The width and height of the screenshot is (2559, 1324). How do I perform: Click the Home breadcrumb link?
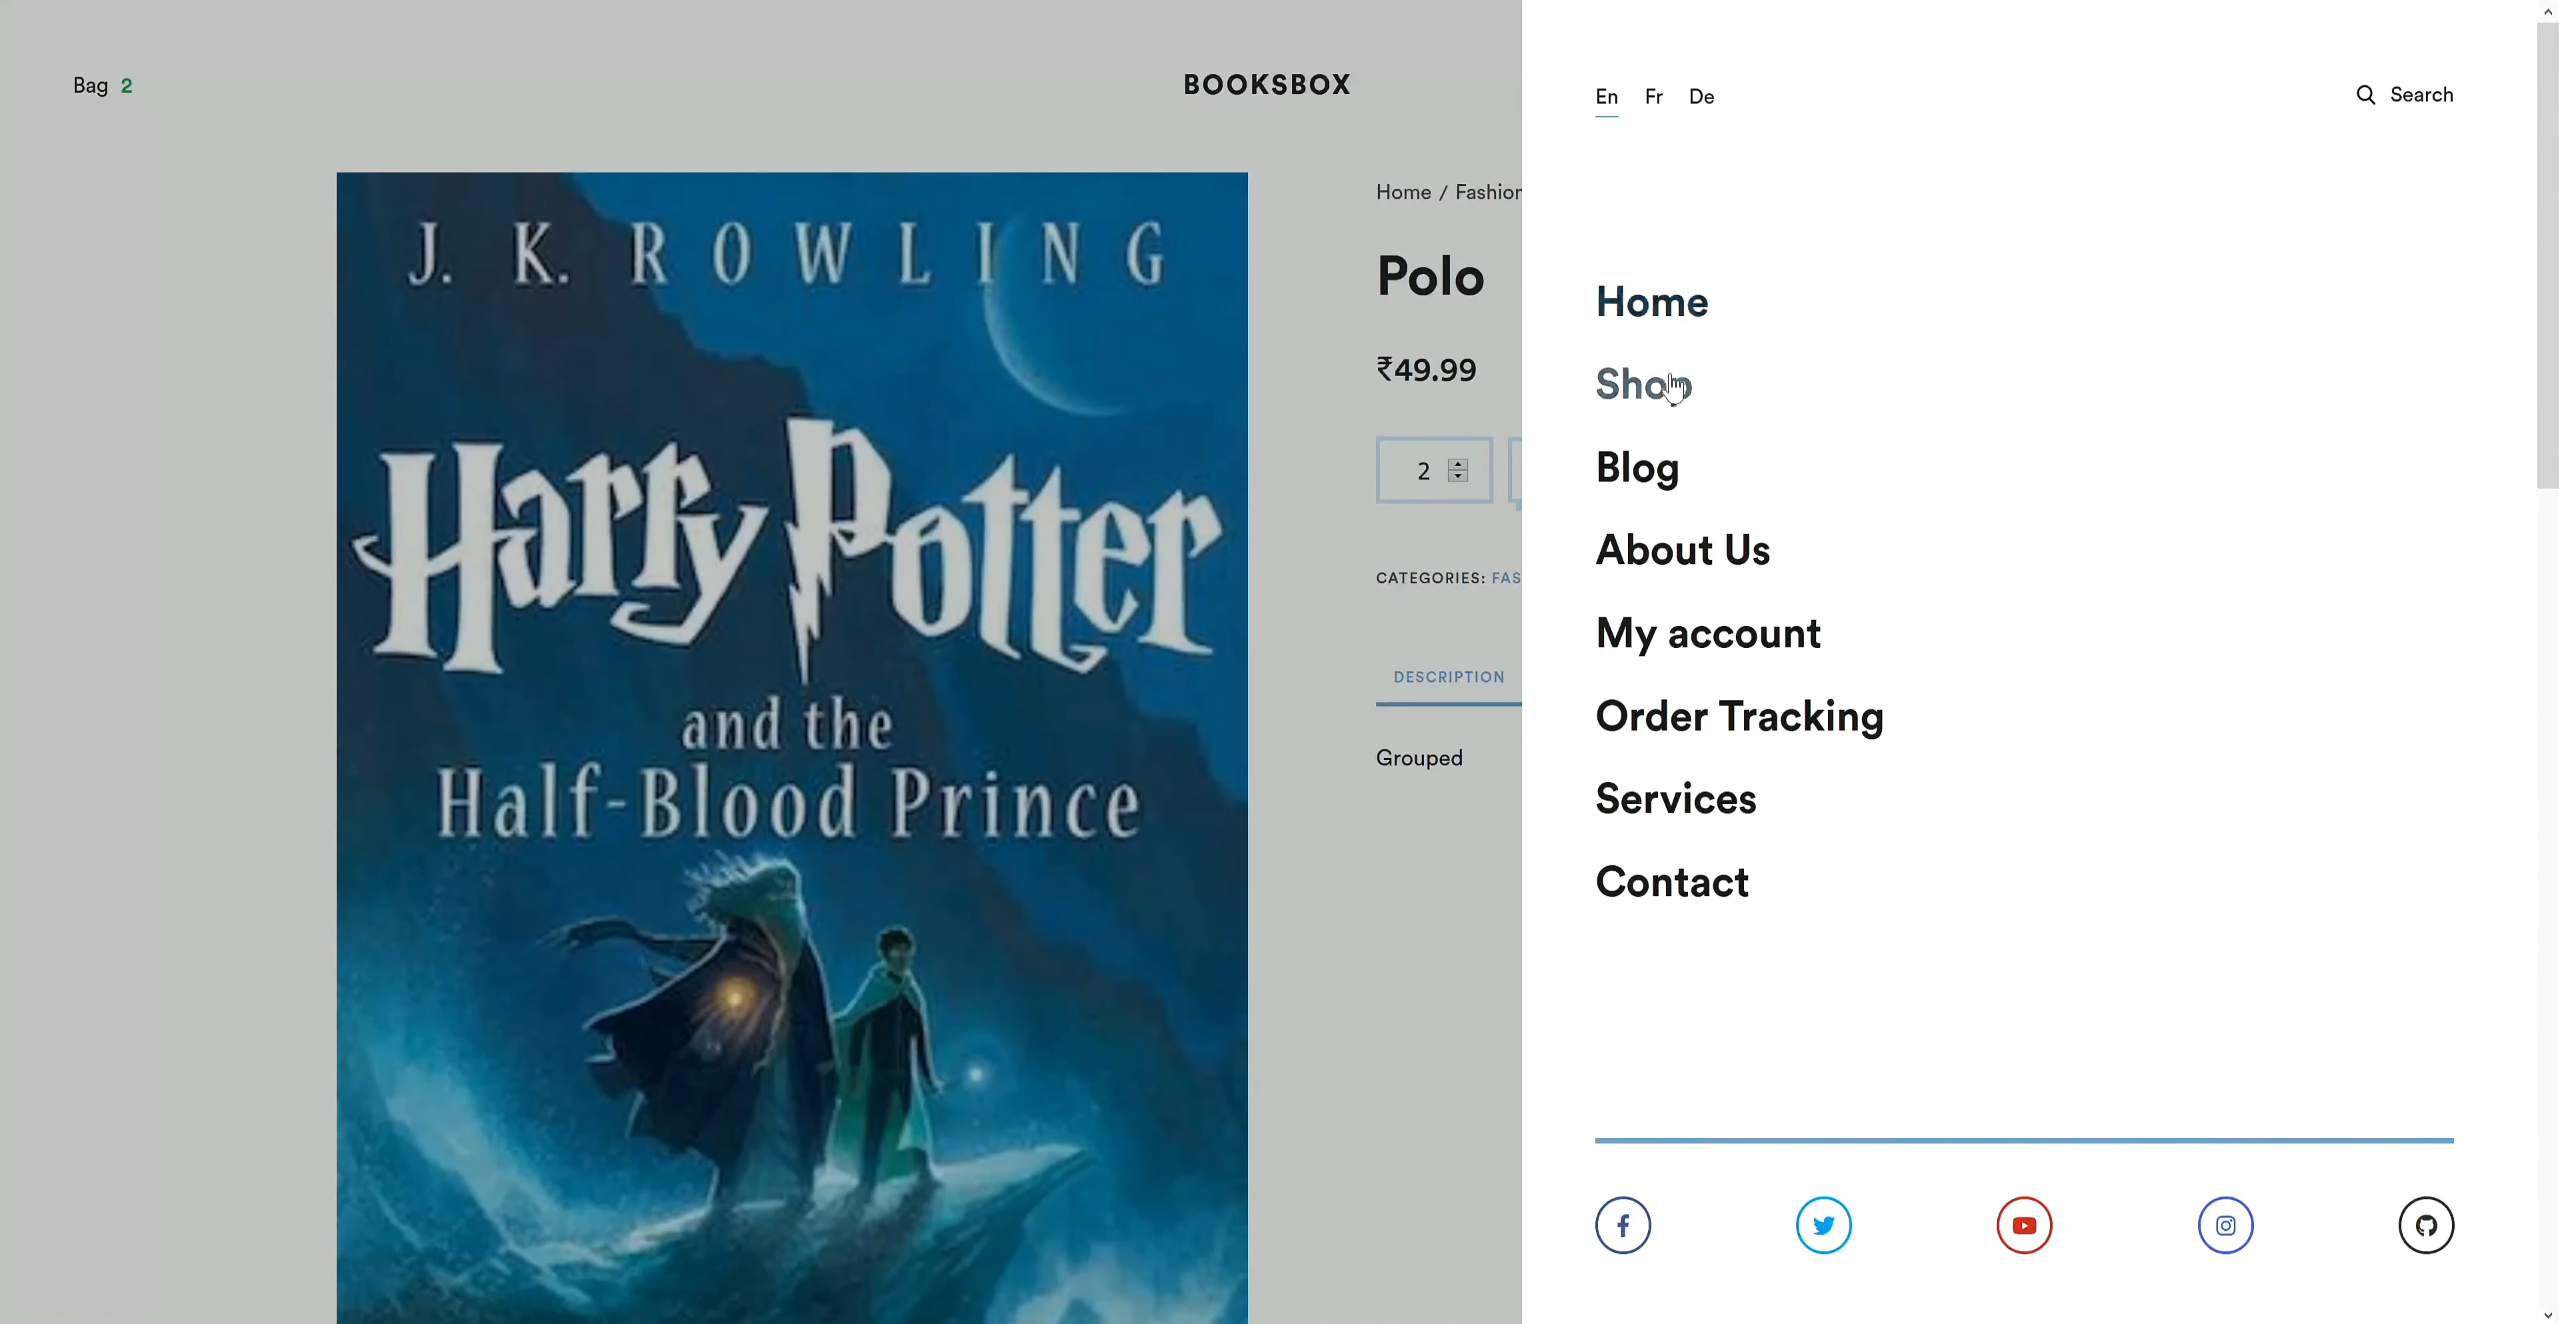tap(1403, 192)
